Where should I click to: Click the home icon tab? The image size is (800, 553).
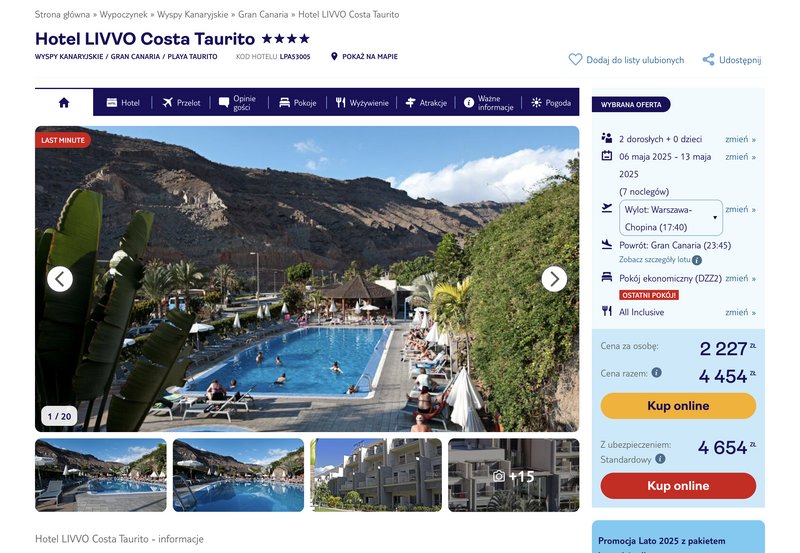[x=64, y=103]
